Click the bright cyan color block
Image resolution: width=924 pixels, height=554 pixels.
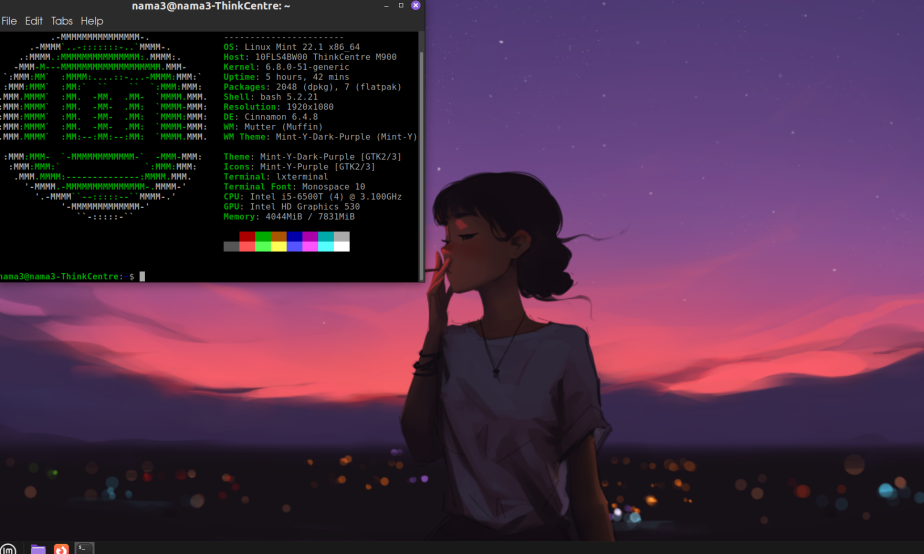coord(326,246)
